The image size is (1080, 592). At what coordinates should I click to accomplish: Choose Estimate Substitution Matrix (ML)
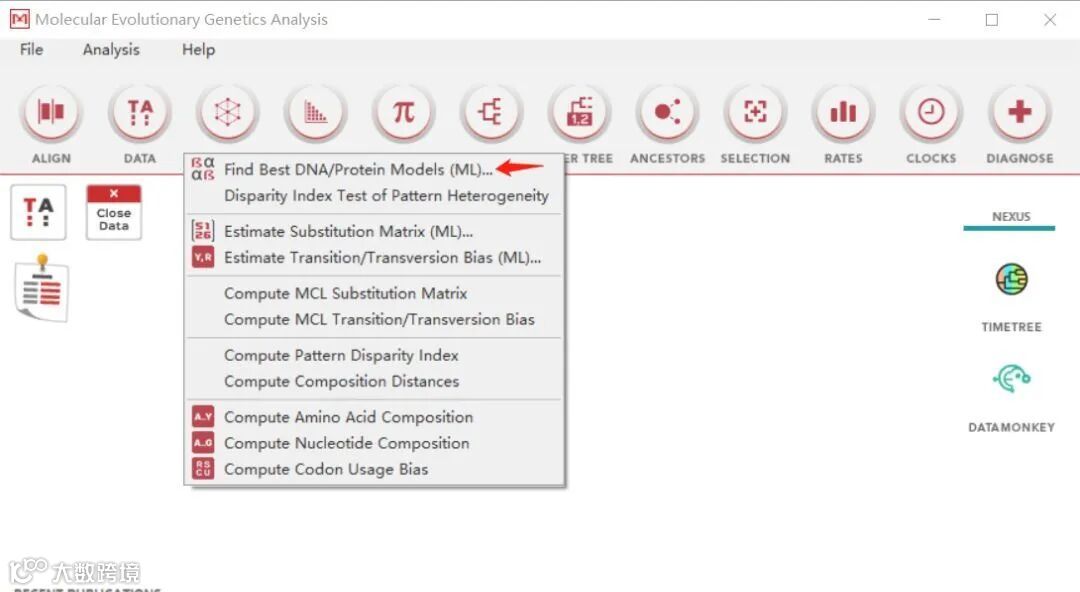point(375,232)
